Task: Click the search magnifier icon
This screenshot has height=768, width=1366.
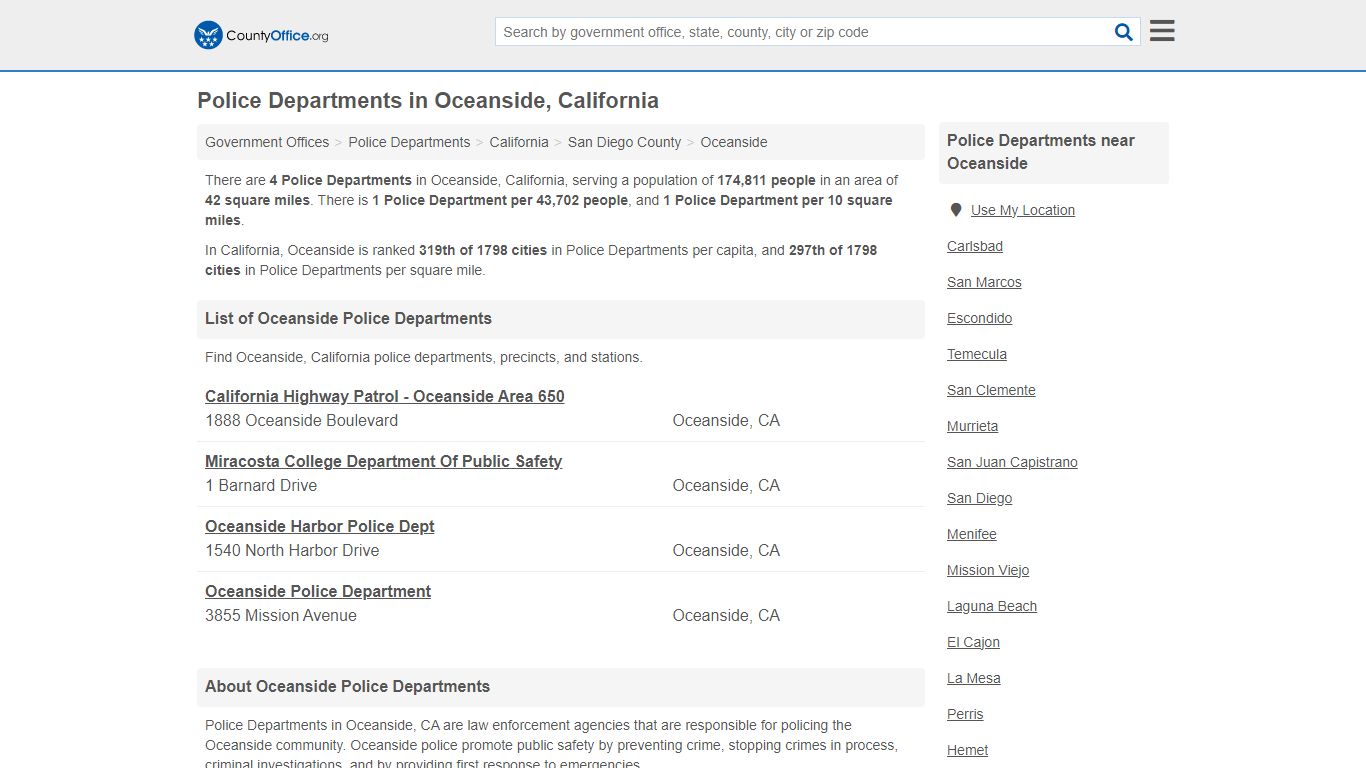Action: click(1124, 32)
